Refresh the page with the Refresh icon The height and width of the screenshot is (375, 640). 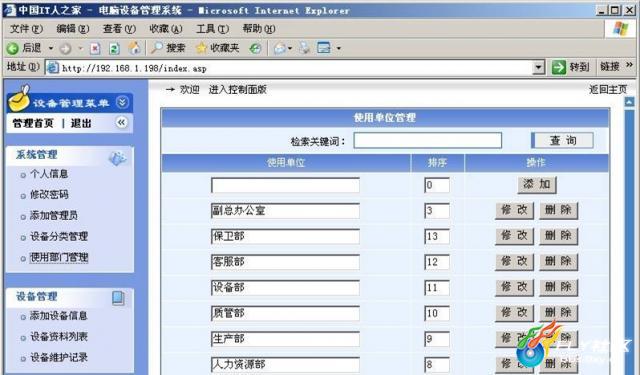(114, 49)
